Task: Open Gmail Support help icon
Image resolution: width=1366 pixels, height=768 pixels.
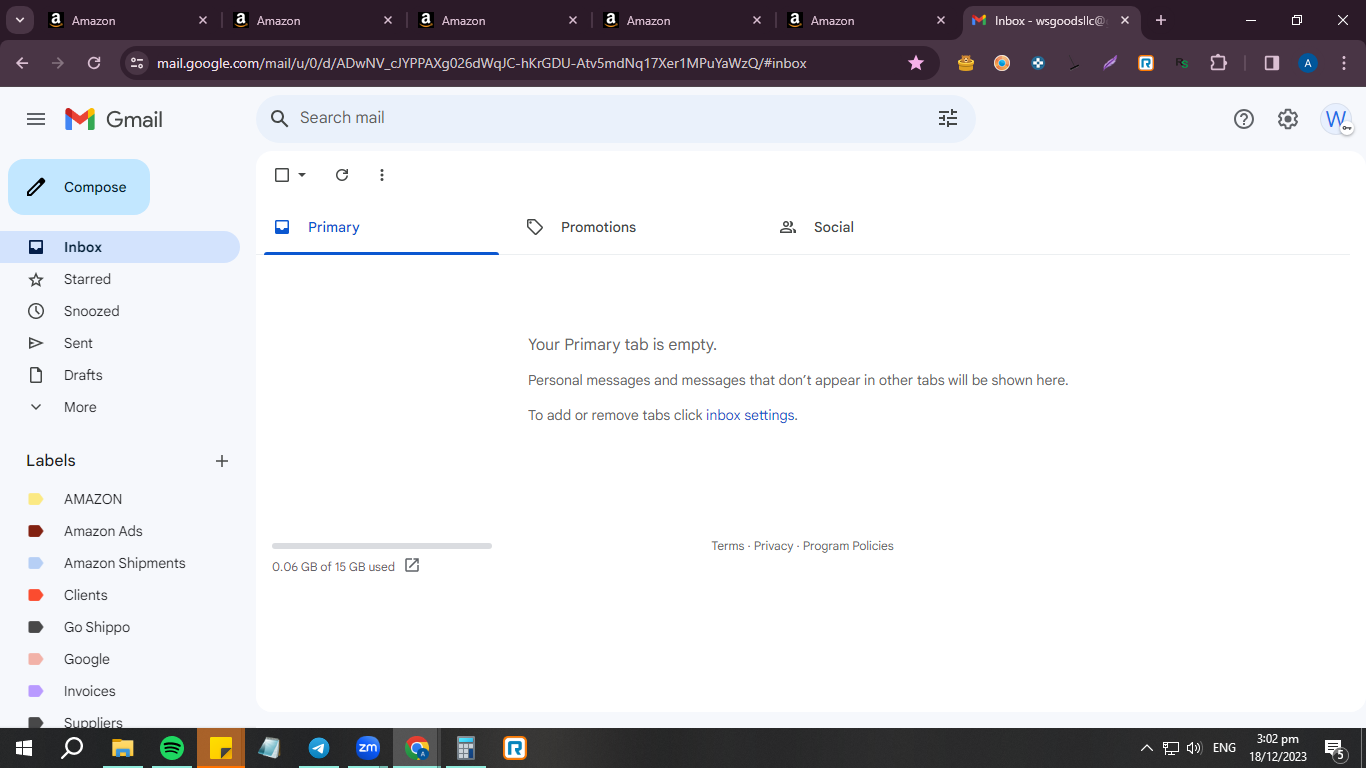Action: click(1244, 119)
